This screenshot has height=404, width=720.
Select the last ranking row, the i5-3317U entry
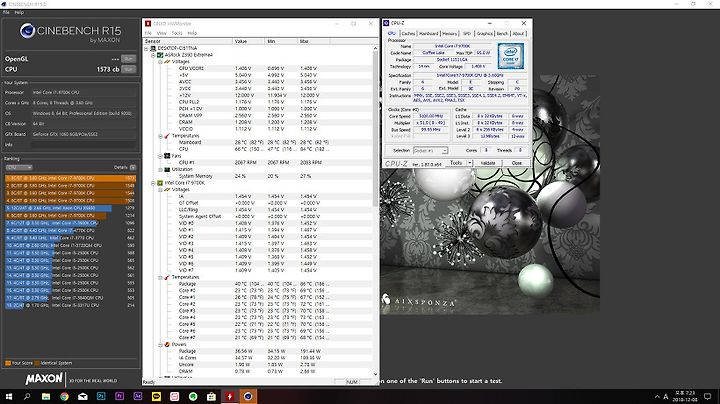(70, 305)
